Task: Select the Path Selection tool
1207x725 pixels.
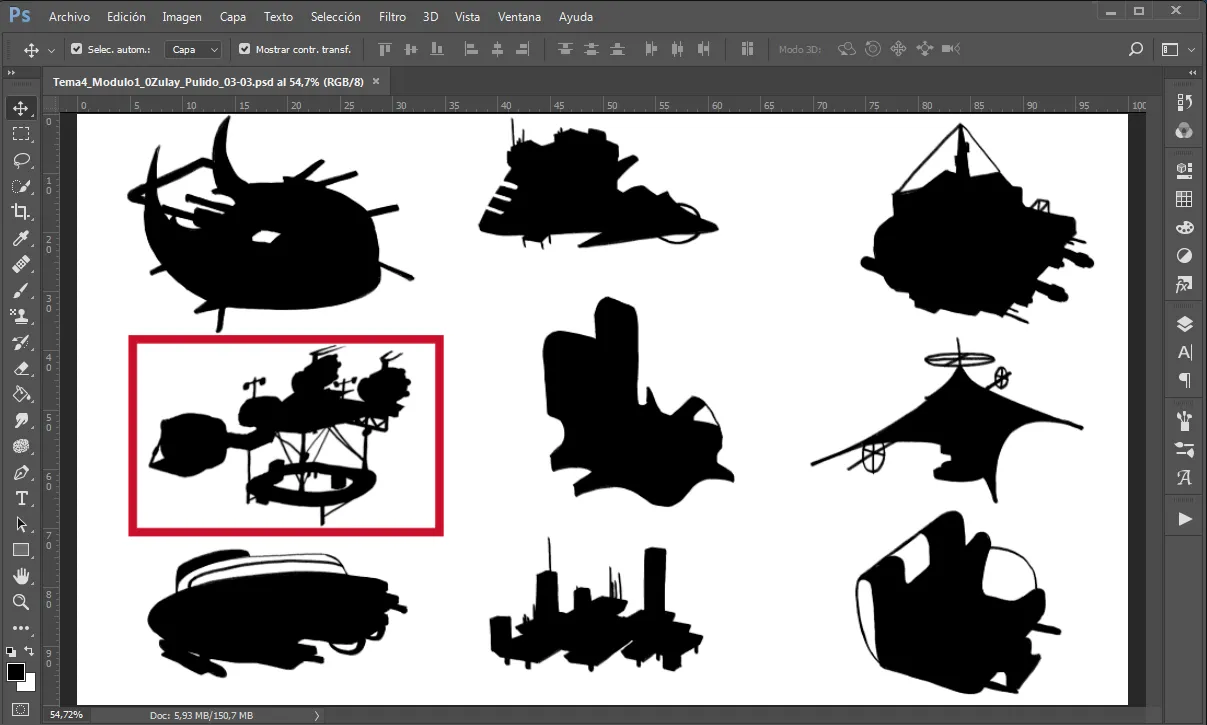Action: pyautogui.click(x=21, y=524)
